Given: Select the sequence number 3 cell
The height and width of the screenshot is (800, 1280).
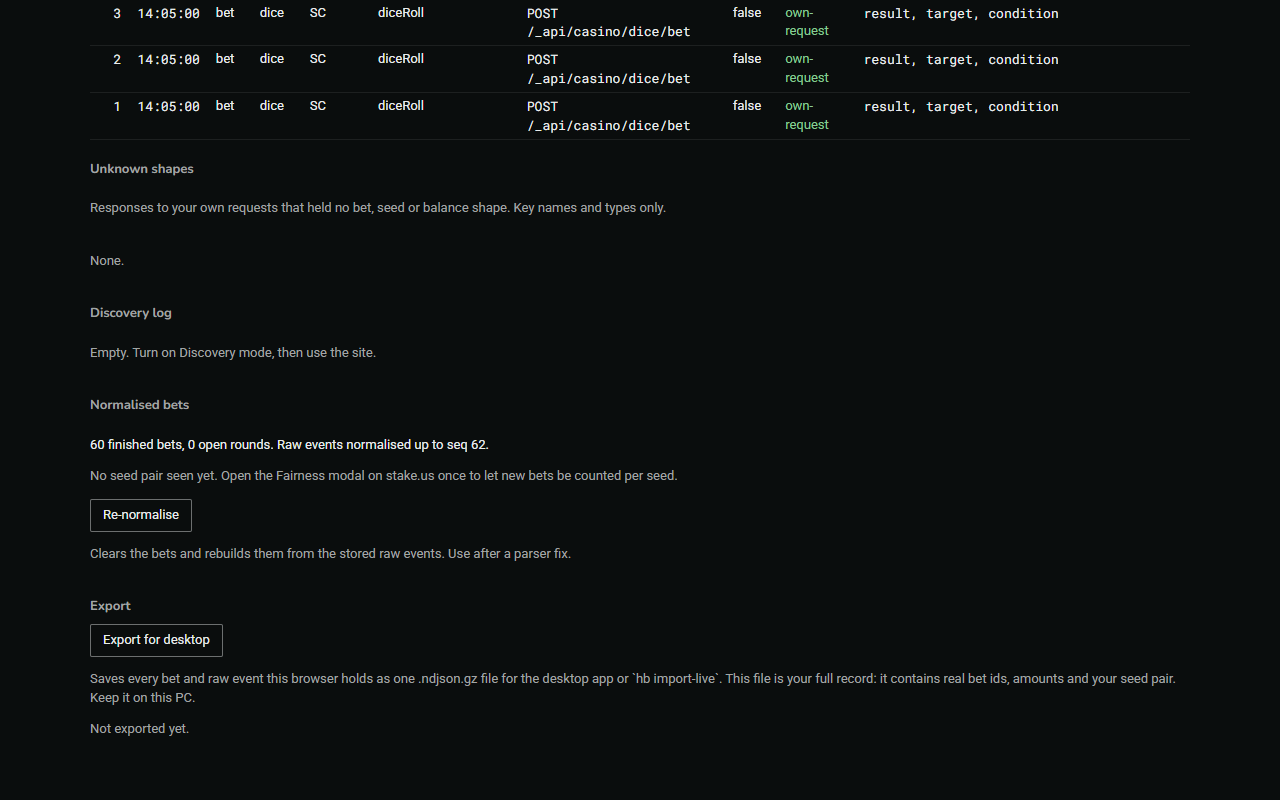Looking at the screenshot, I should pyautogui.click(x=117, y=14).
